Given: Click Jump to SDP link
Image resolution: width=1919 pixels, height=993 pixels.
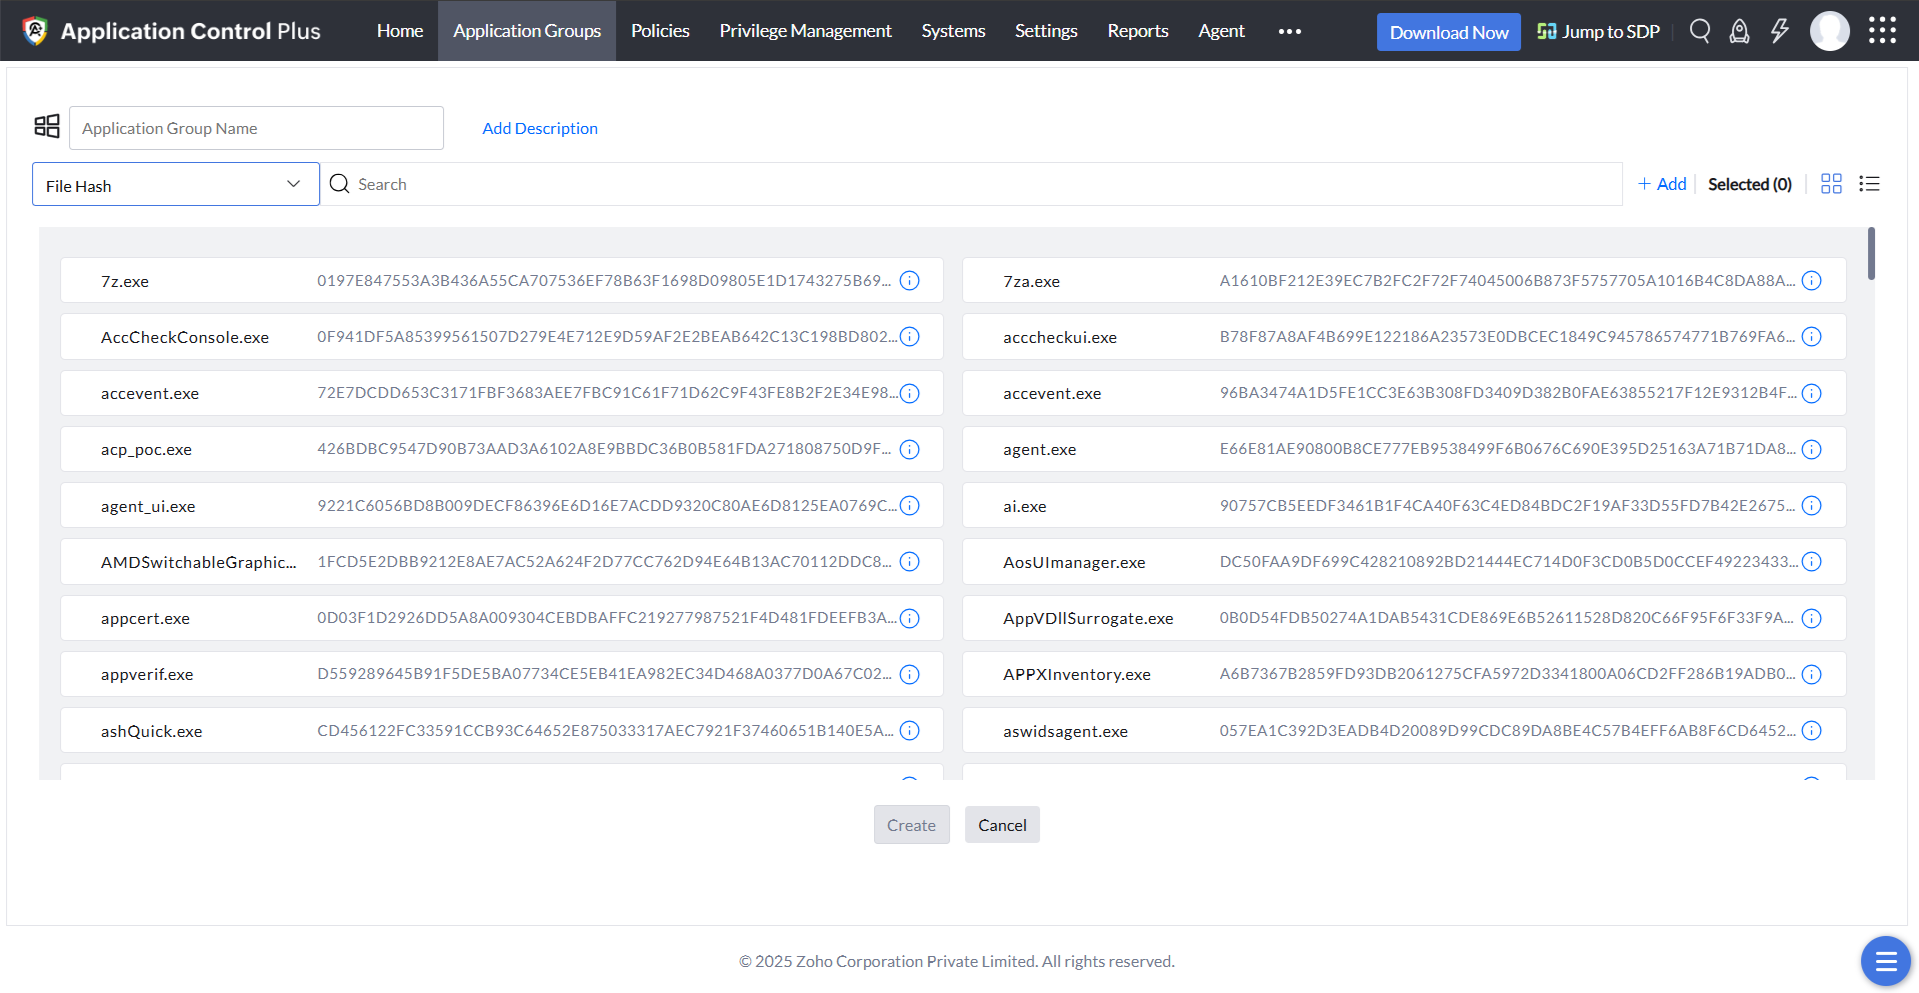Looking at the screenshot, I should tap(1598, 32).
